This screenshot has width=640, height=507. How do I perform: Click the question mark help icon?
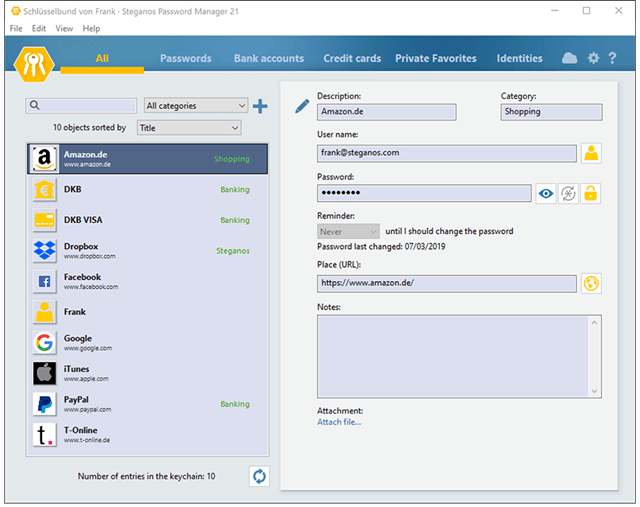(612, 58)
